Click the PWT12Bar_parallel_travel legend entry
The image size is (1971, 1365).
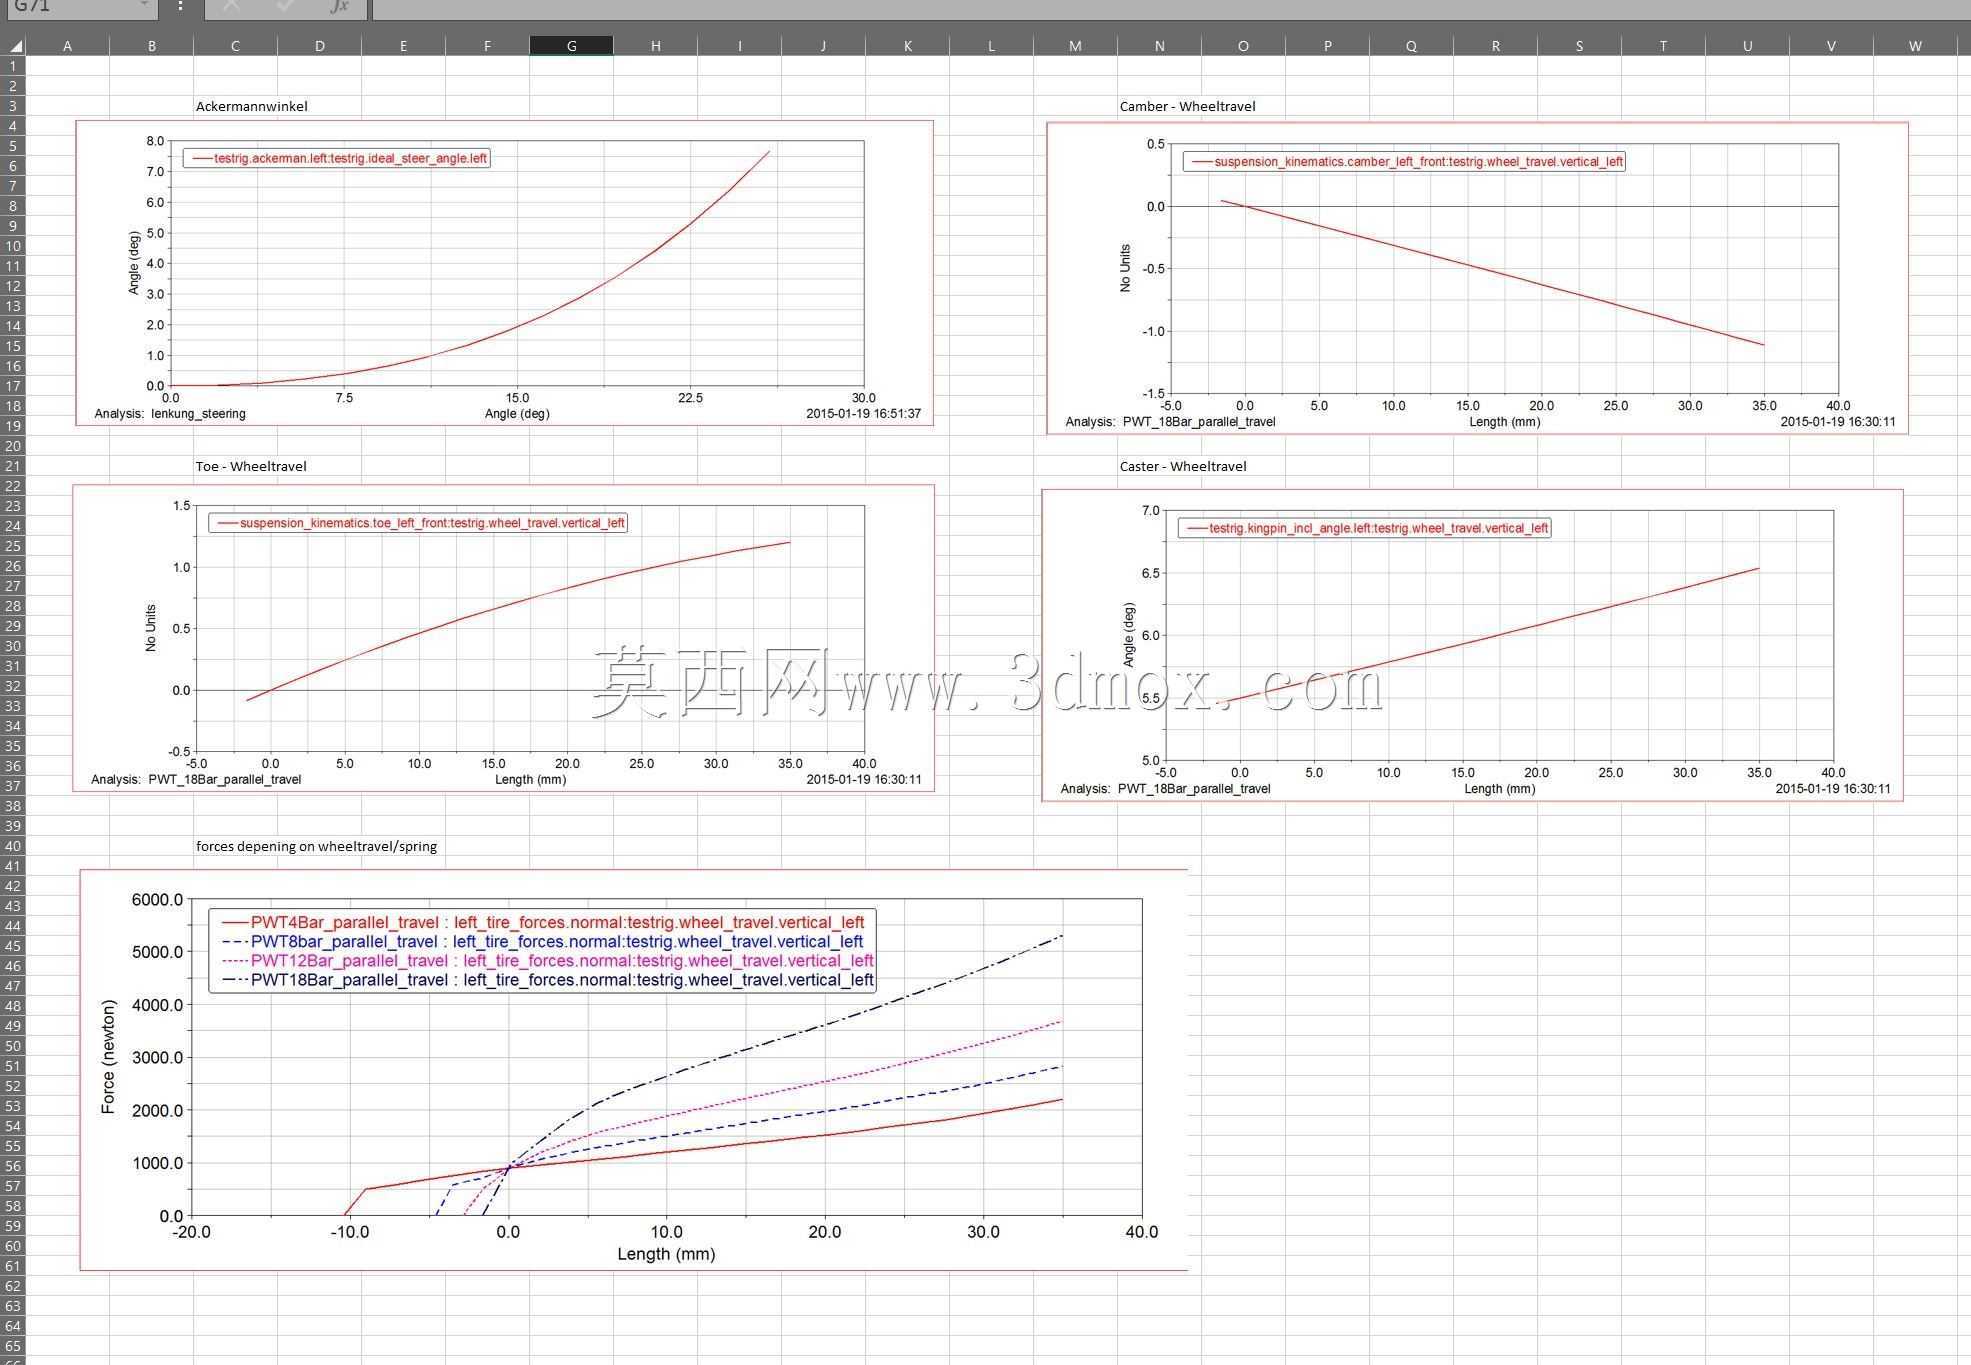tap(547, 960)
